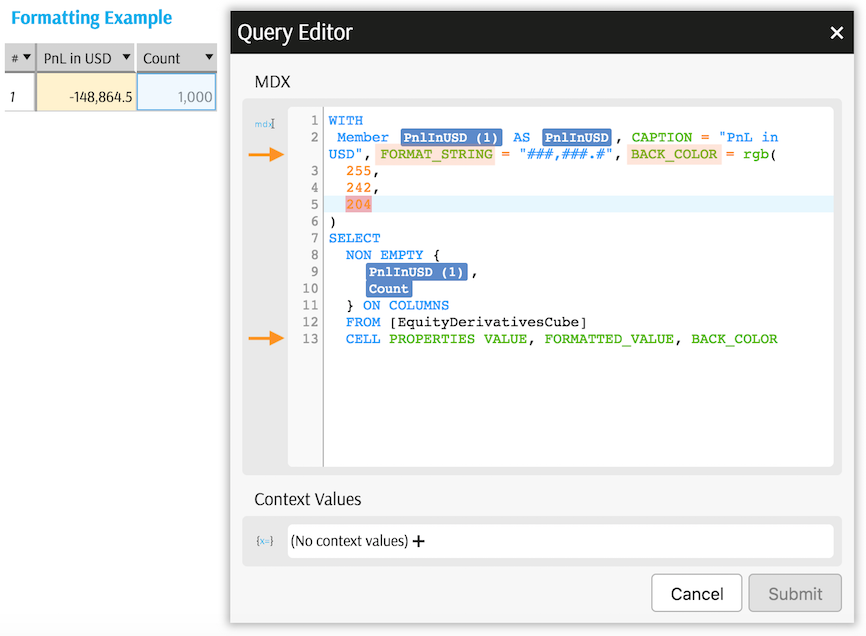Screen dimensions: 866x636
Task: Add a context value with plus icon
Action: pos(419,541)
